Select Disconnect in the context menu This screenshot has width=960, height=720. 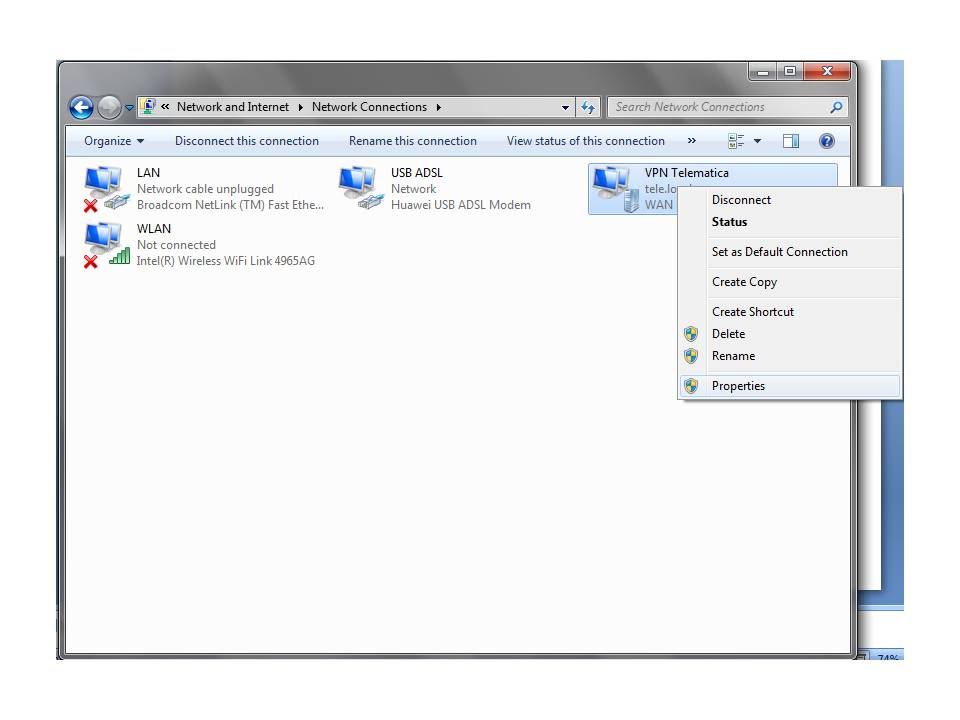741,200
